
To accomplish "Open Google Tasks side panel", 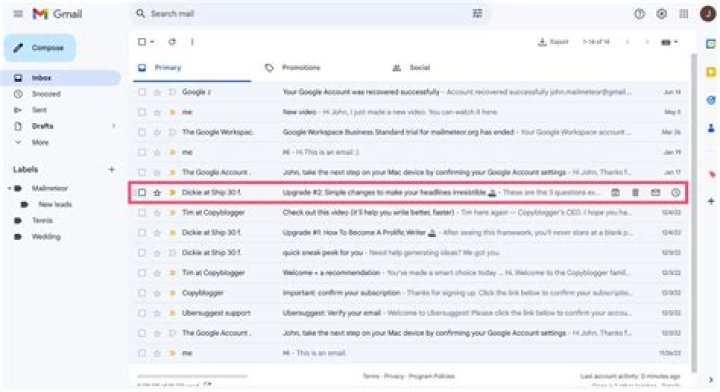I will (711, 100).
